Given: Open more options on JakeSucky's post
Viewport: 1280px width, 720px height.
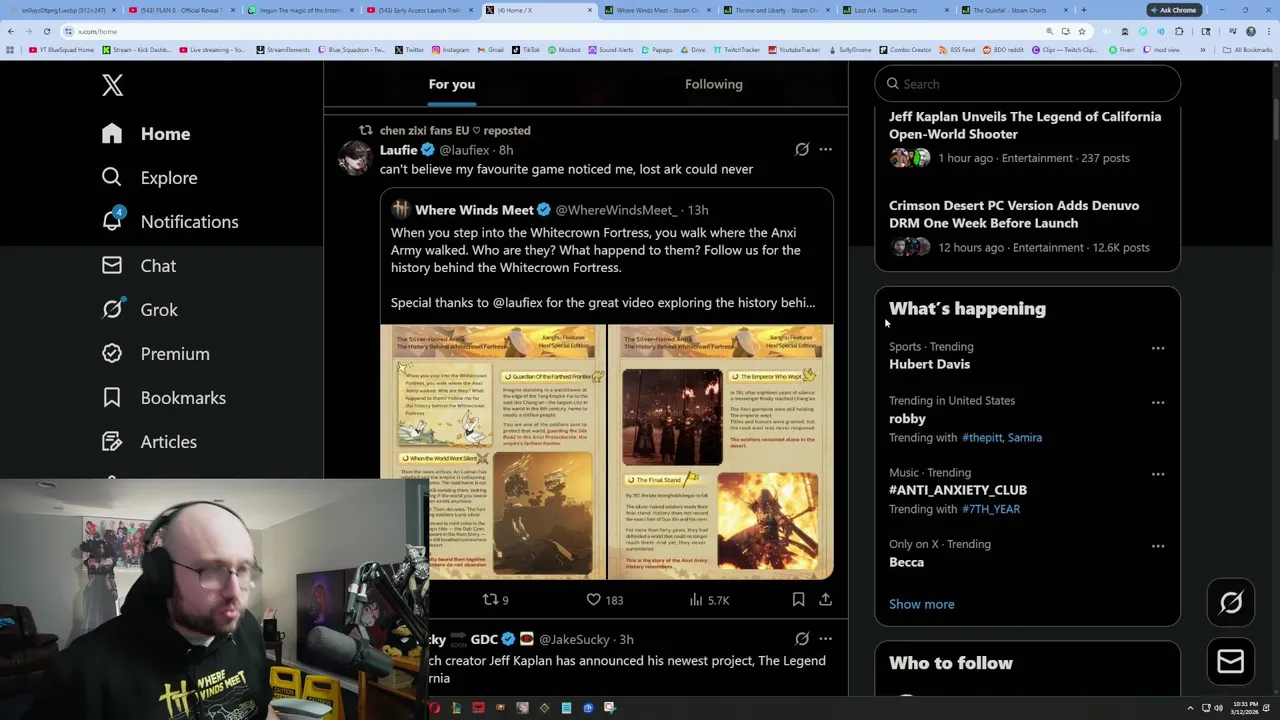Looking at the screenshot, I should click(x=825, y=639).
